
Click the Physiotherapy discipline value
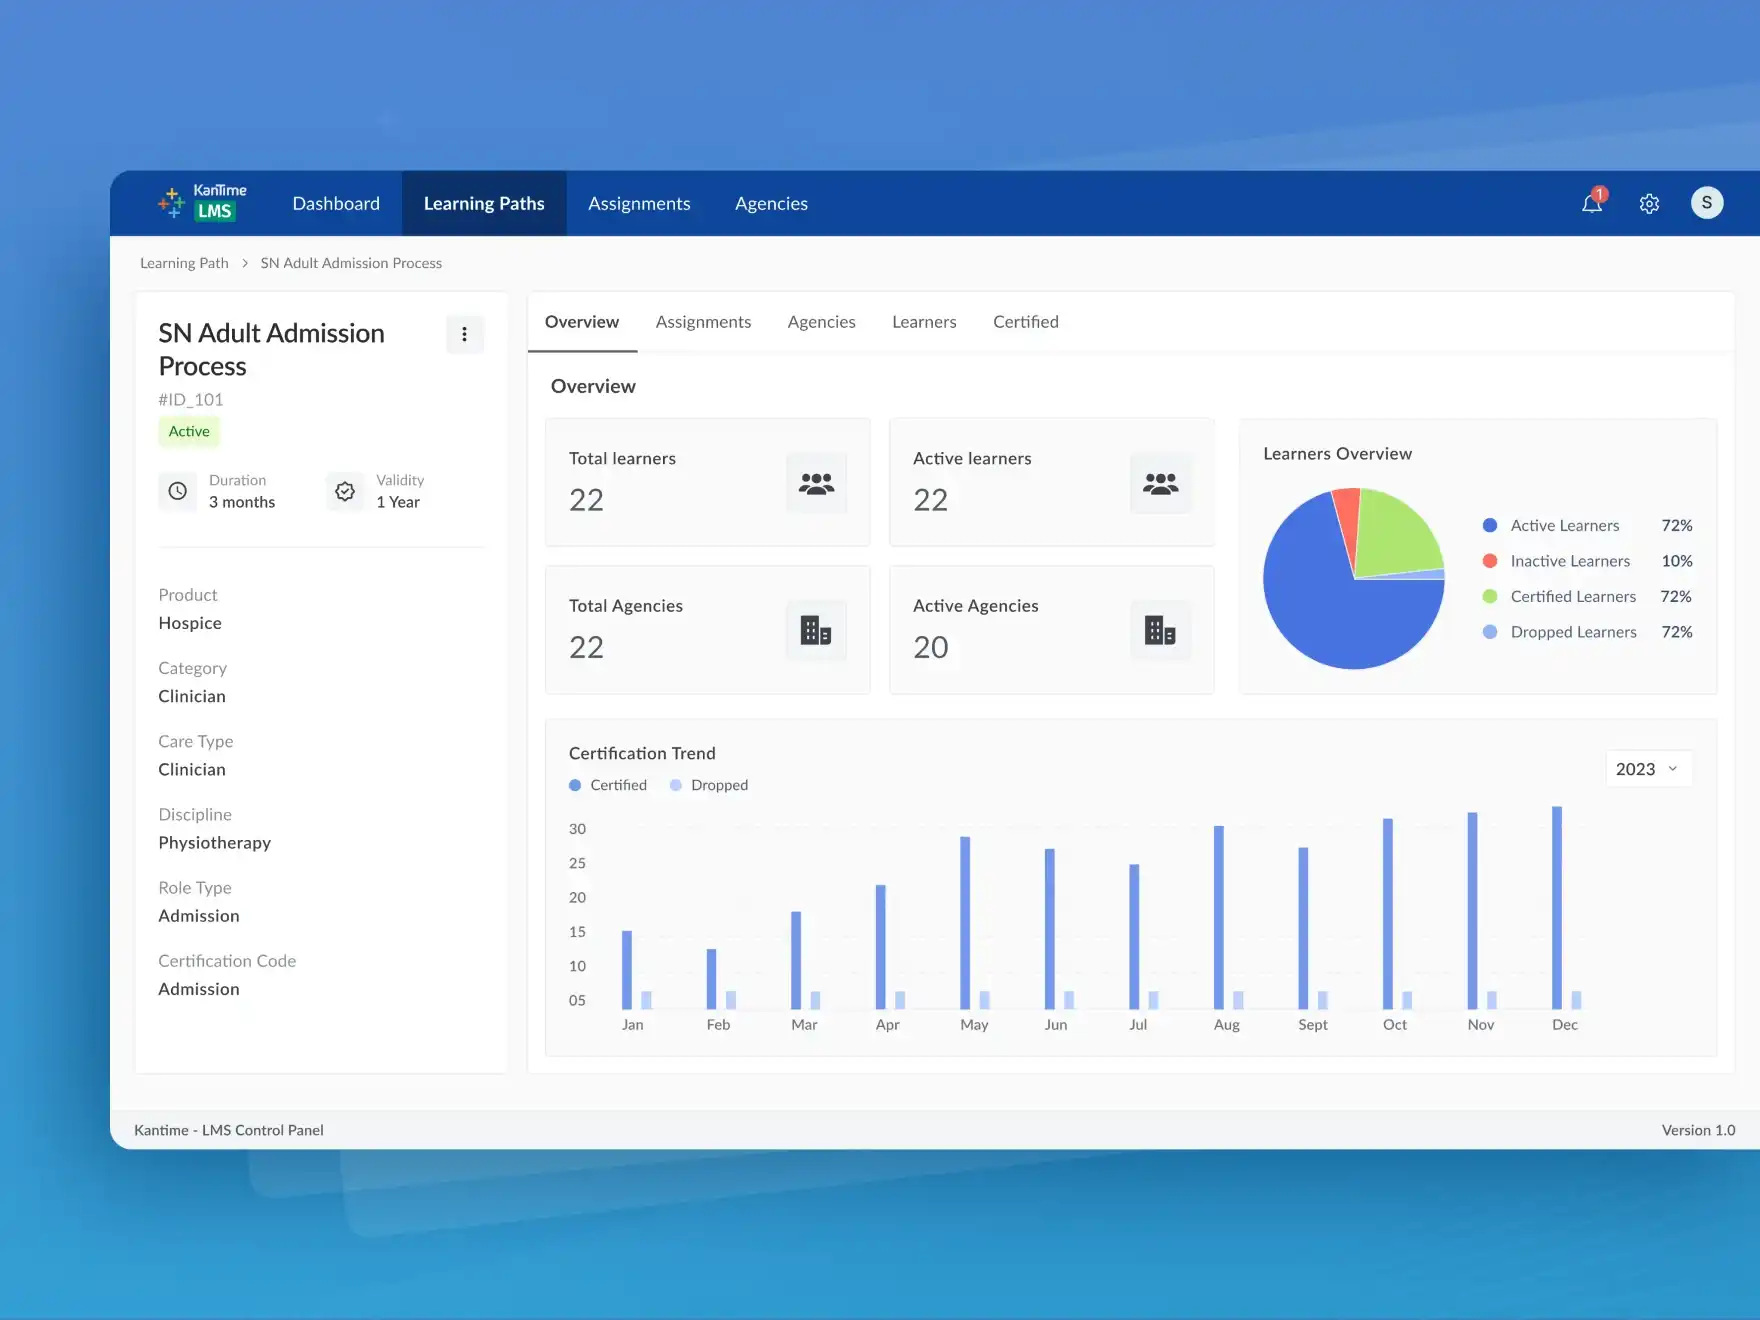pos(214,843)
